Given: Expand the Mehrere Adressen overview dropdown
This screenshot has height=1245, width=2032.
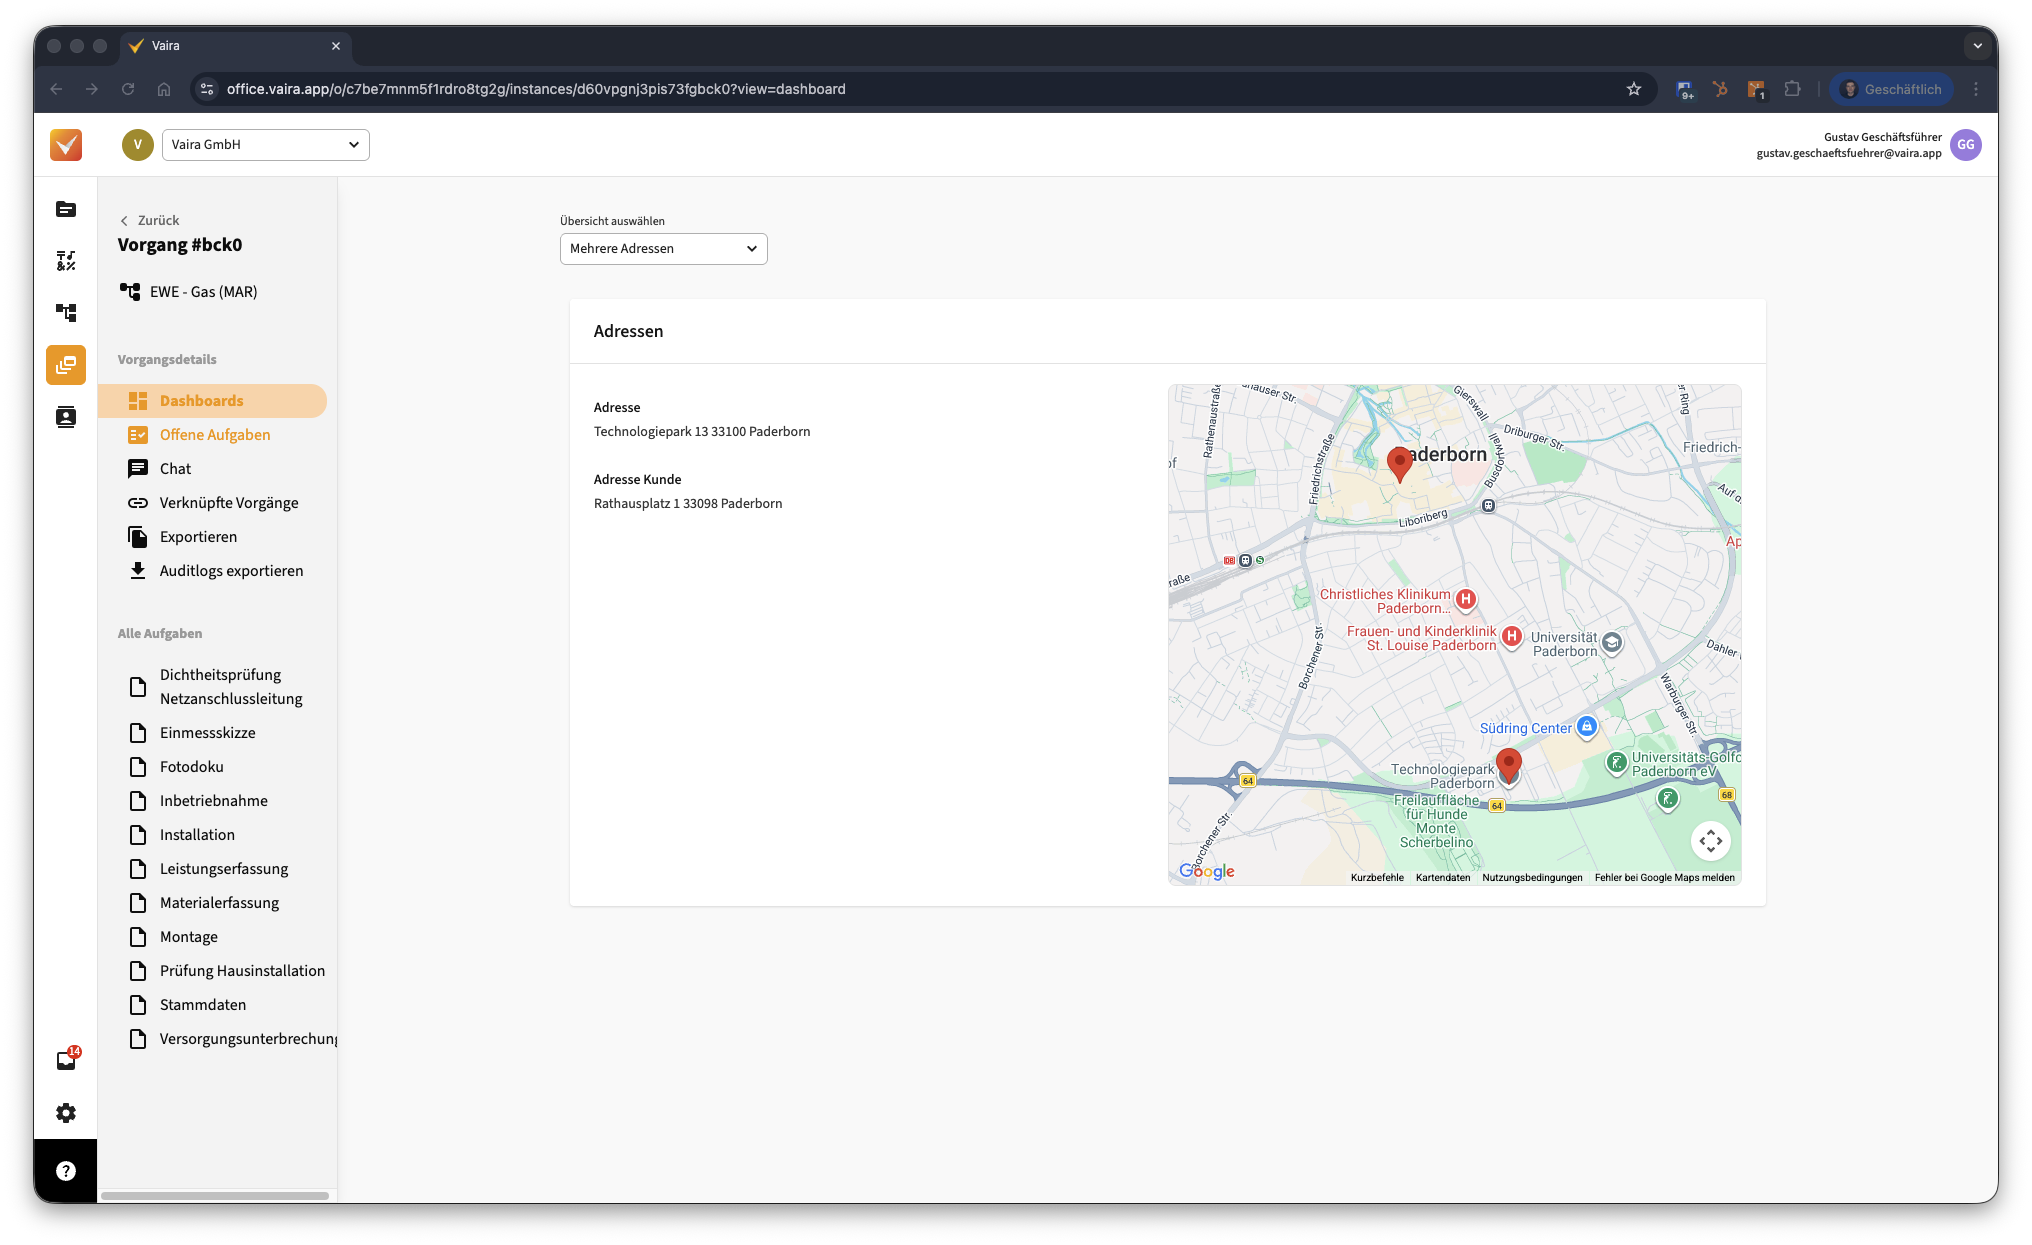Looking at the screenshot, I should (x=663, y=249).
